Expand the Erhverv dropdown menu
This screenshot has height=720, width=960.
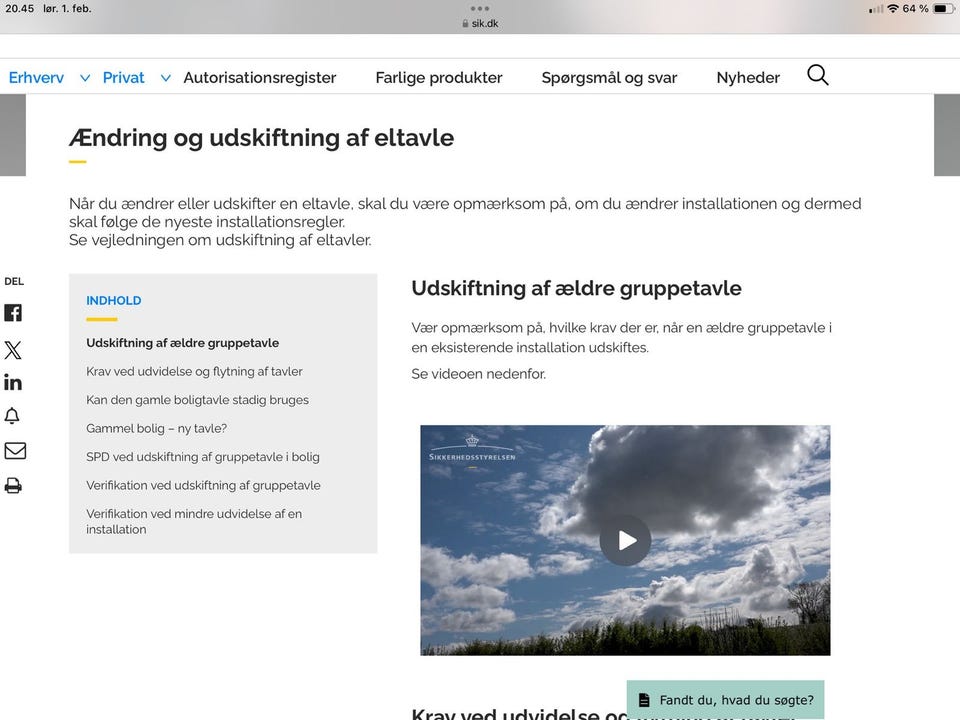pyautogui.click(x=36, y=77)
